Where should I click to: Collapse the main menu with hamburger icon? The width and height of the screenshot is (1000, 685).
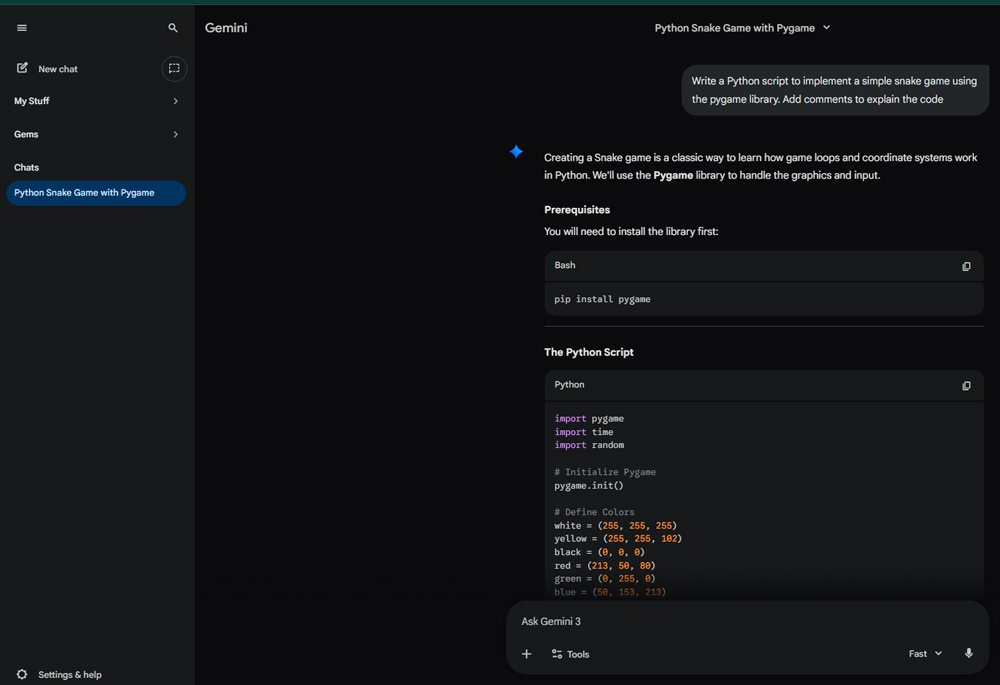[x=22, y=28]
